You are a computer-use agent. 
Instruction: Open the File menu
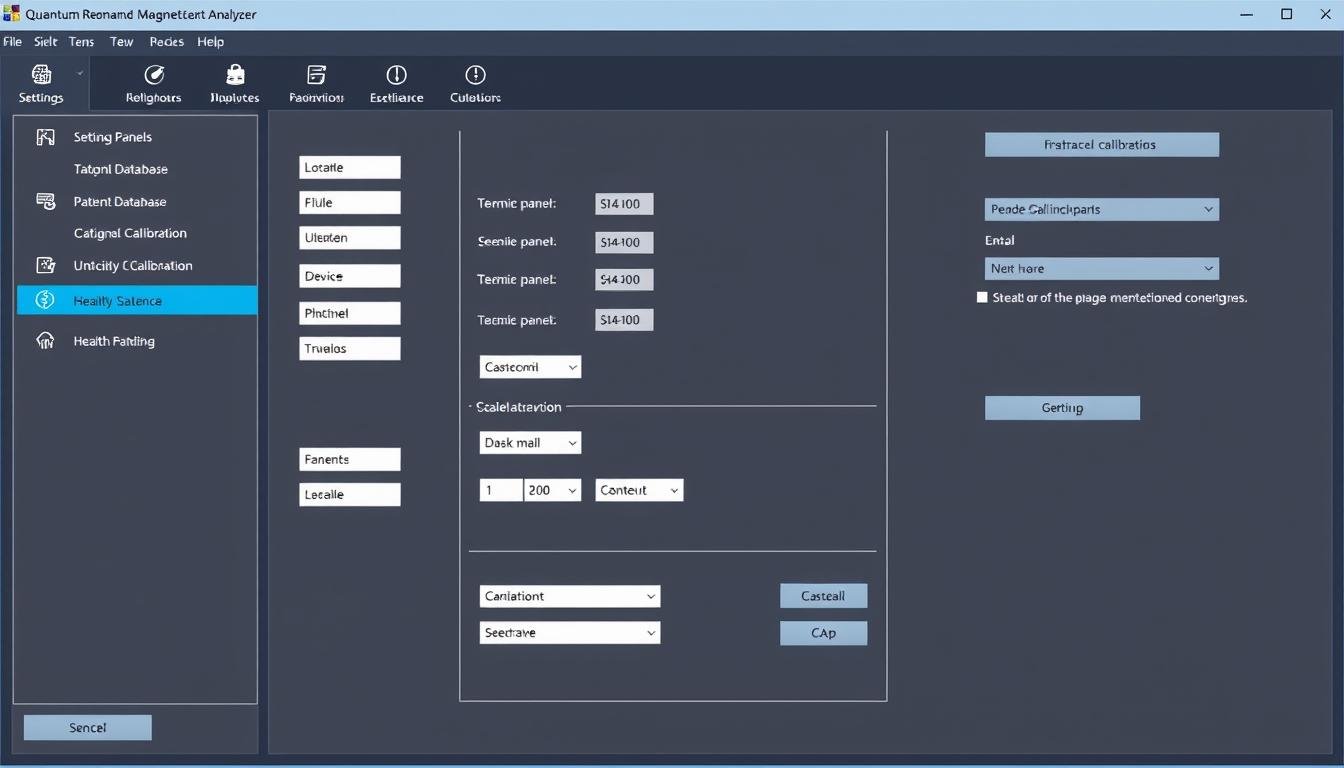click(12, 42)
